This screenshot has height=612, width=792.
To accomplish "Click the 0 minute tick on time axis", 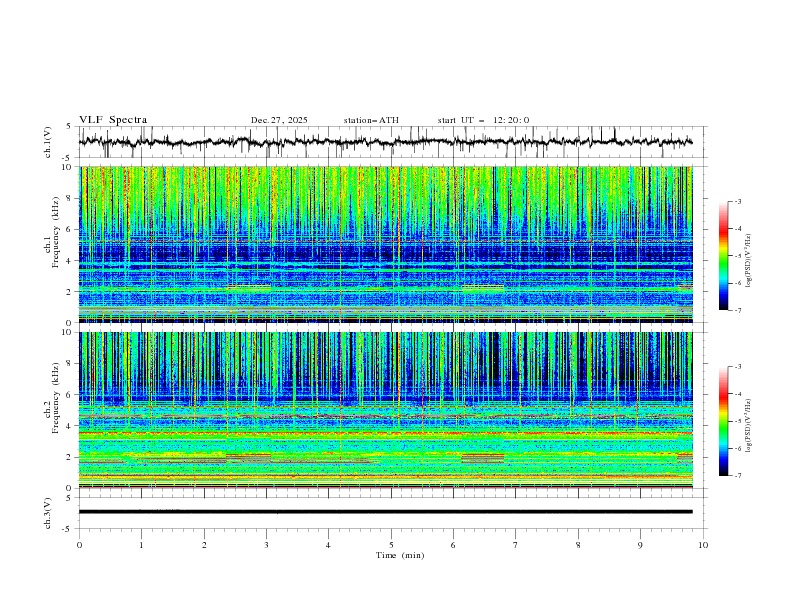I will pyautogui.click(x=80, y=544).
